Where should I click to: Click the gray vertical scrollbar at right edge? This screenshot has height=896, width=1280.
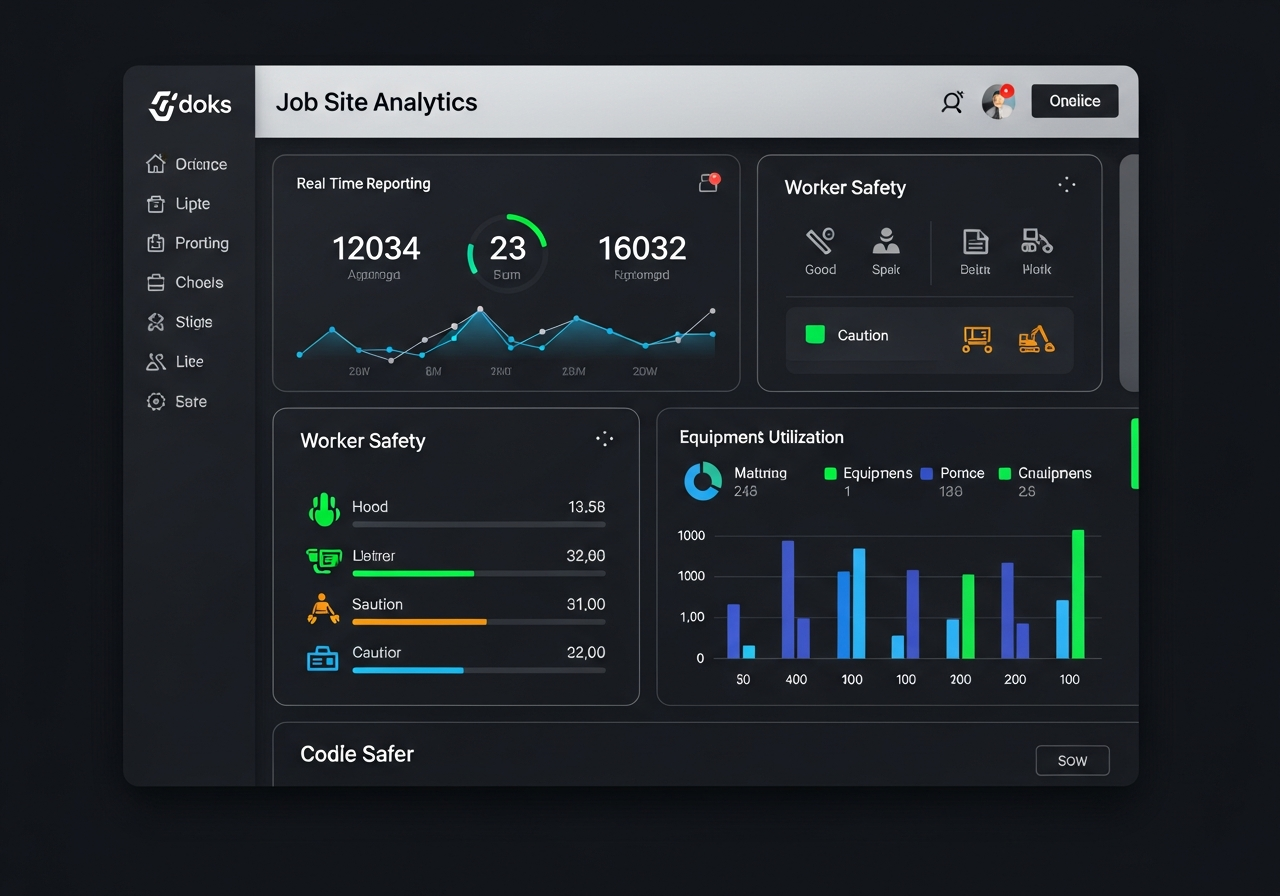point(1129,272)
